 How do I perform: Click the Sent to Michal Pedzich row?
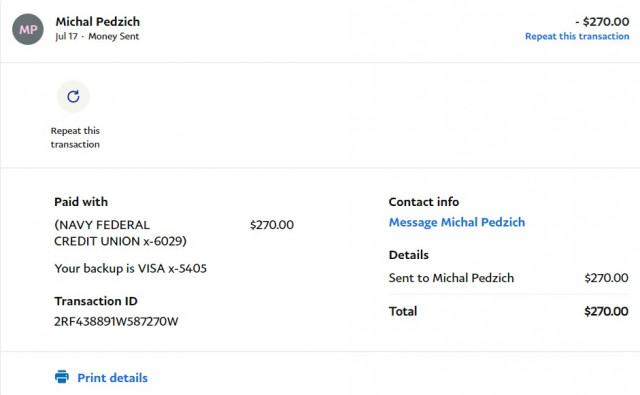click(x=509, y=278)
